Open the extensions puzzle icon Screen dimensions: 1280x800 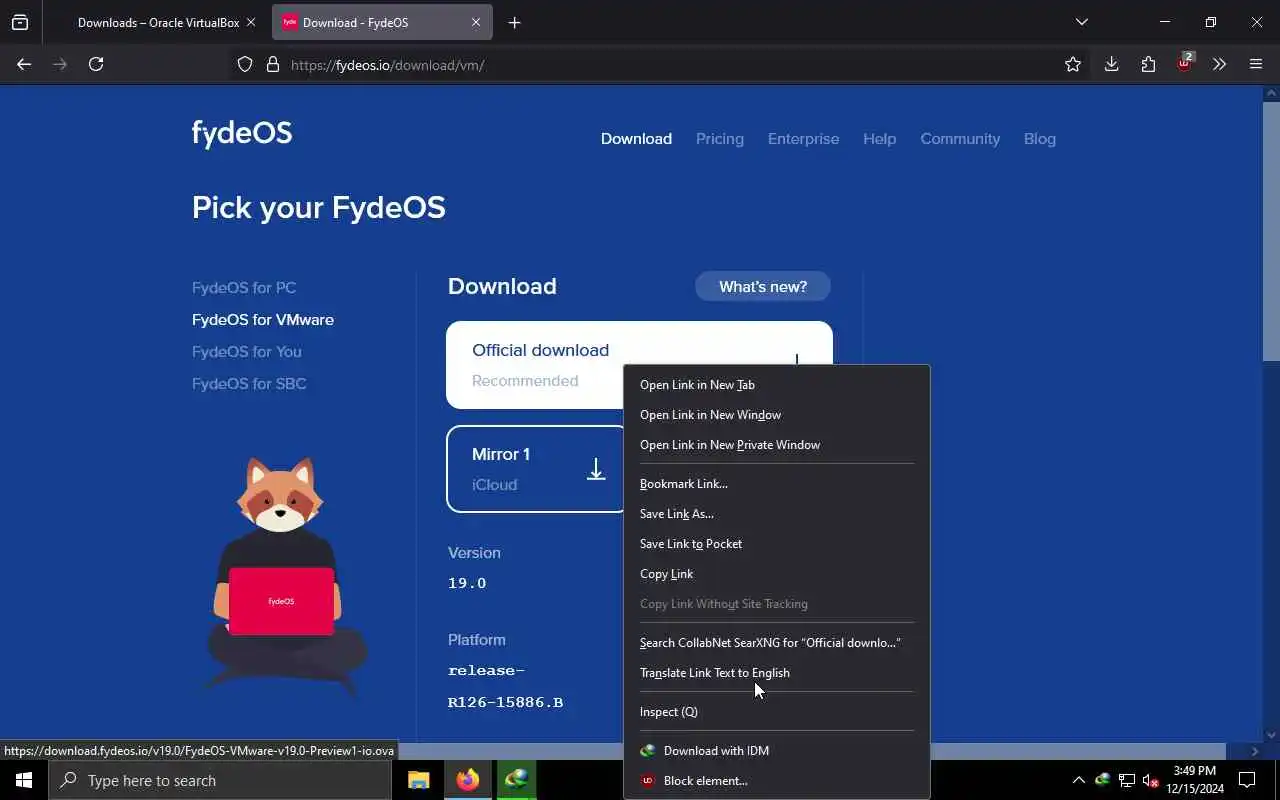(x=1148, y=64)
